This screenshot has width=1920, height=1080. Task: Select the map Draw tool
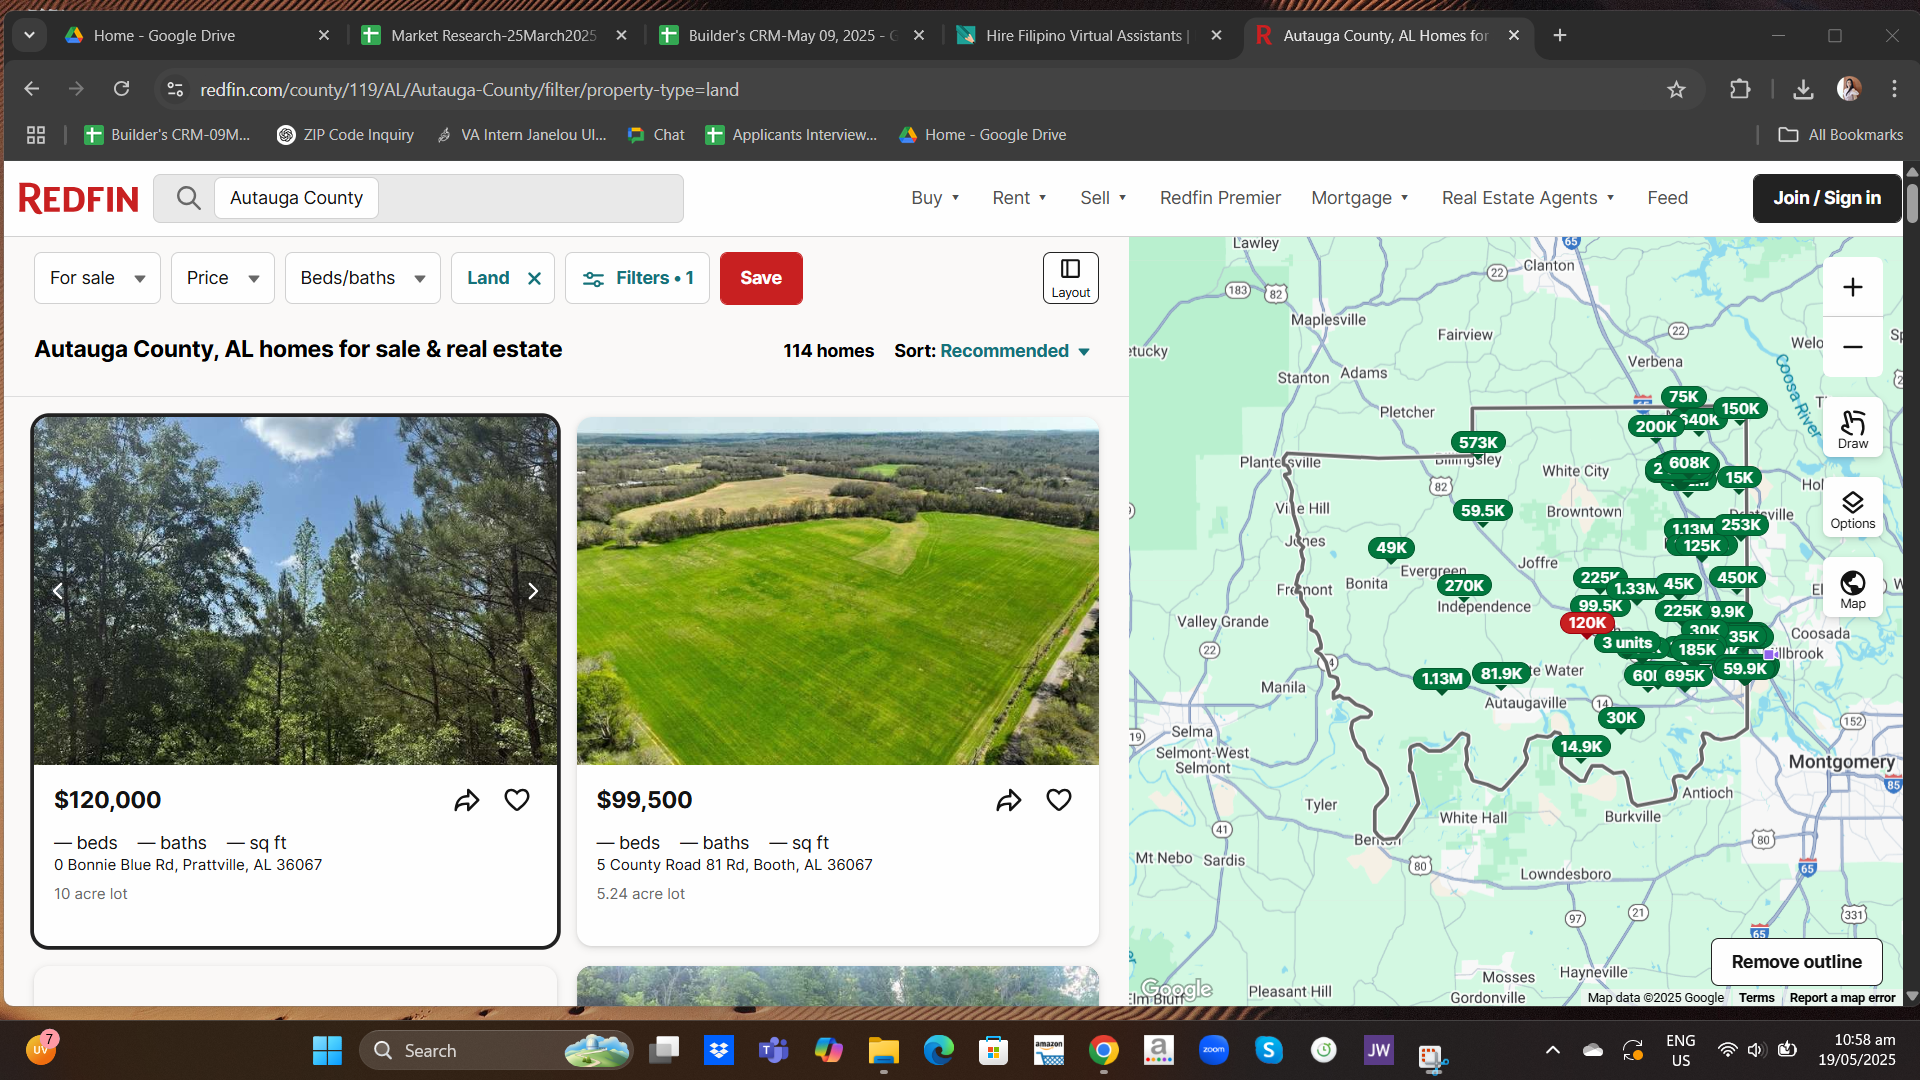[1852, 428]
